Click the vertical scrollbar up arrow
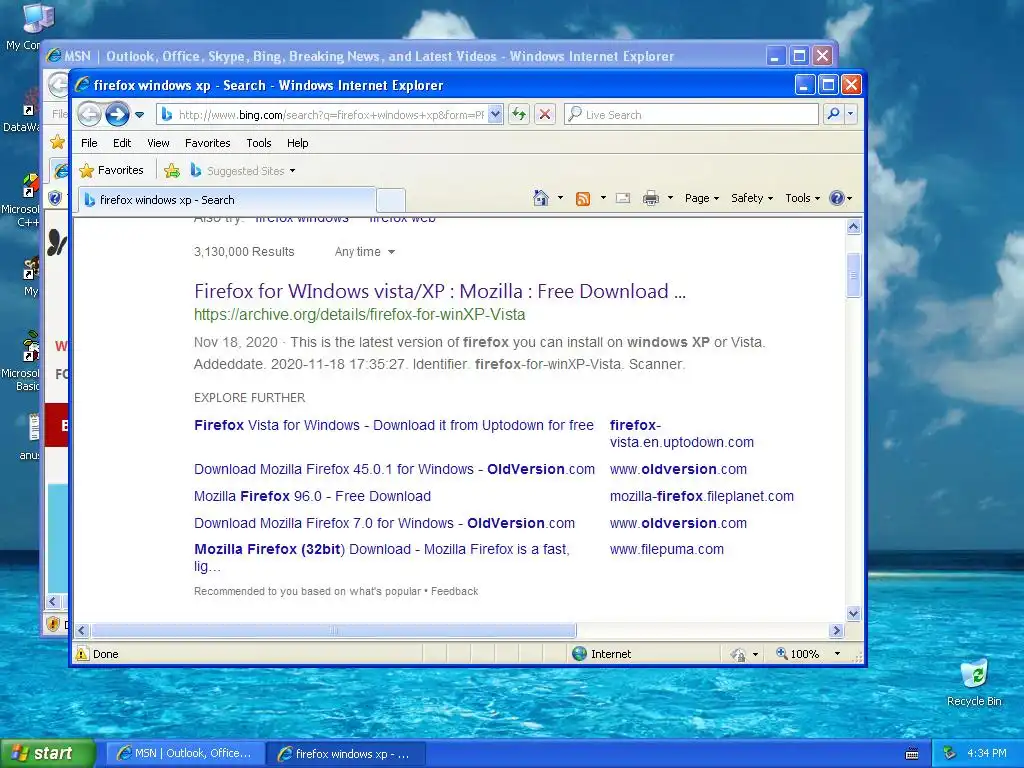 [x=854, y=227]
